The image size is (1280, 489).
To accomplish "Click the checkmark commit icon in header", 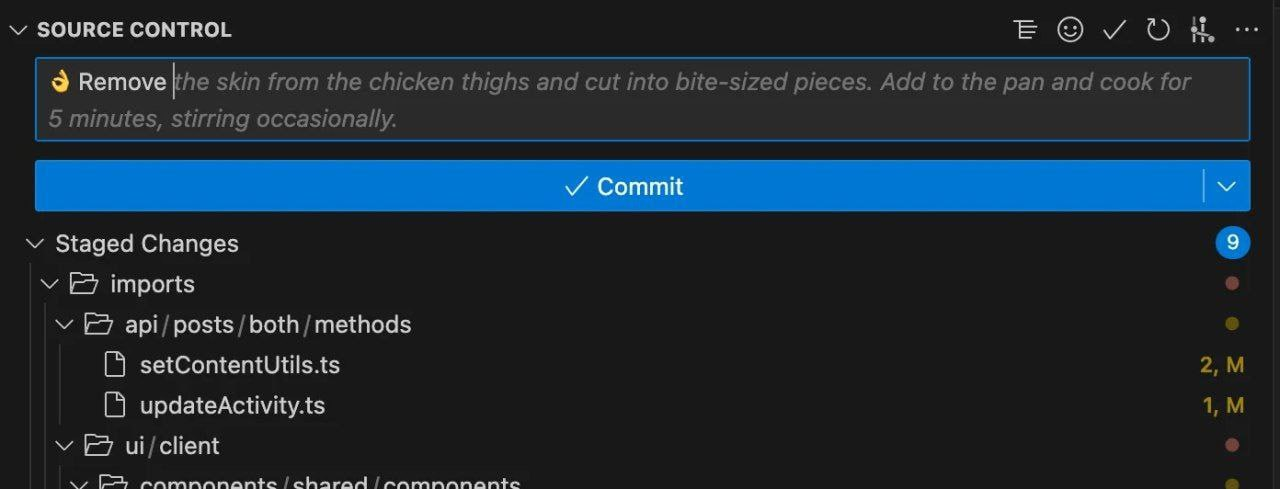I will point(1114,30).
